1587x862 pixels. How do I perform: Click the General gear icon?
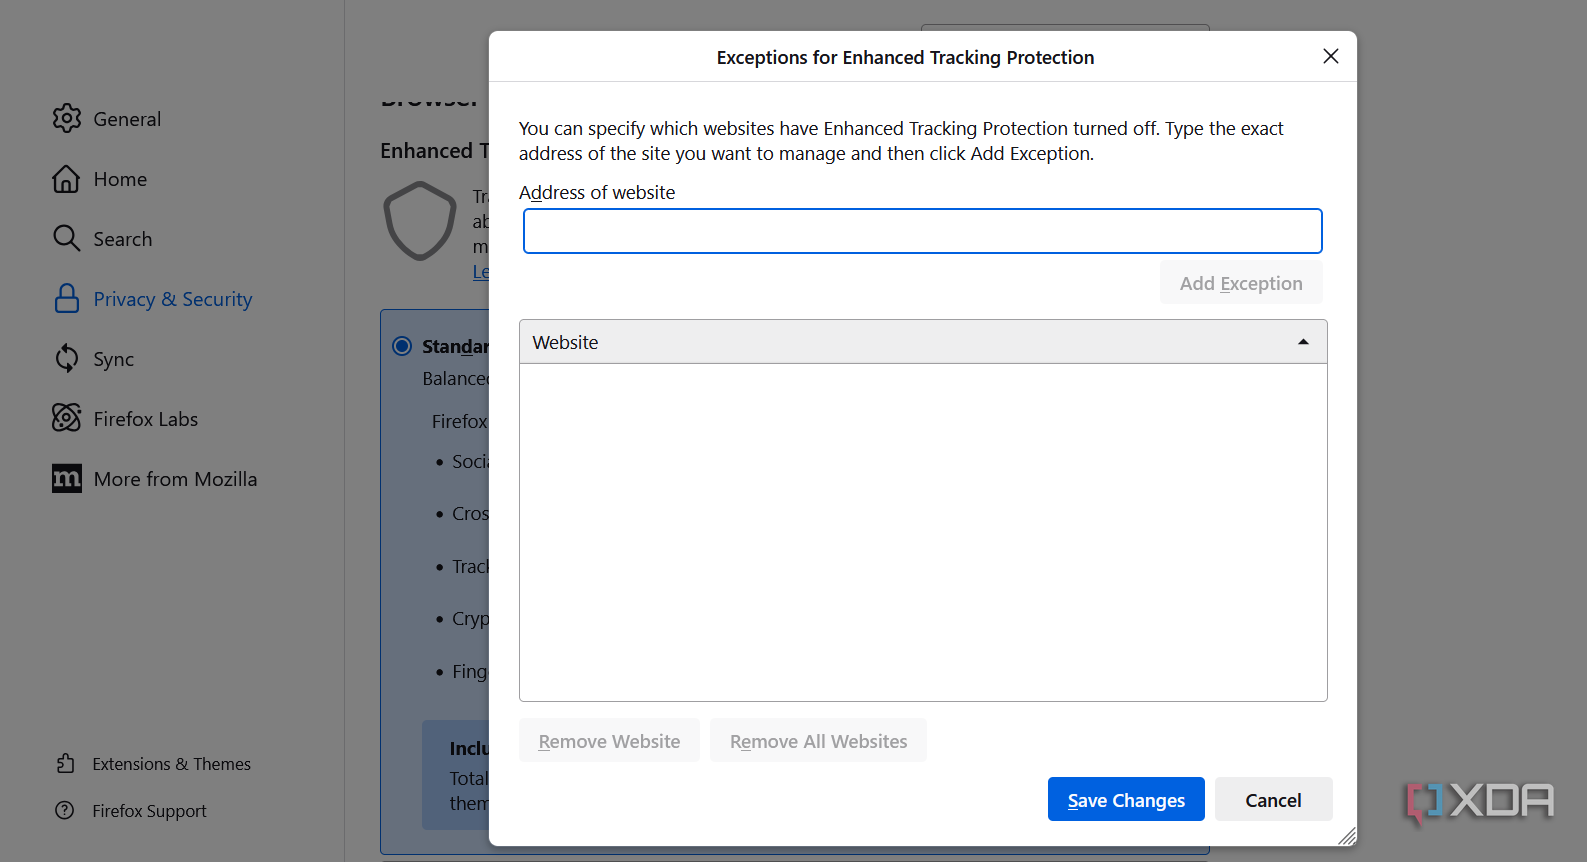click(67, 118)
